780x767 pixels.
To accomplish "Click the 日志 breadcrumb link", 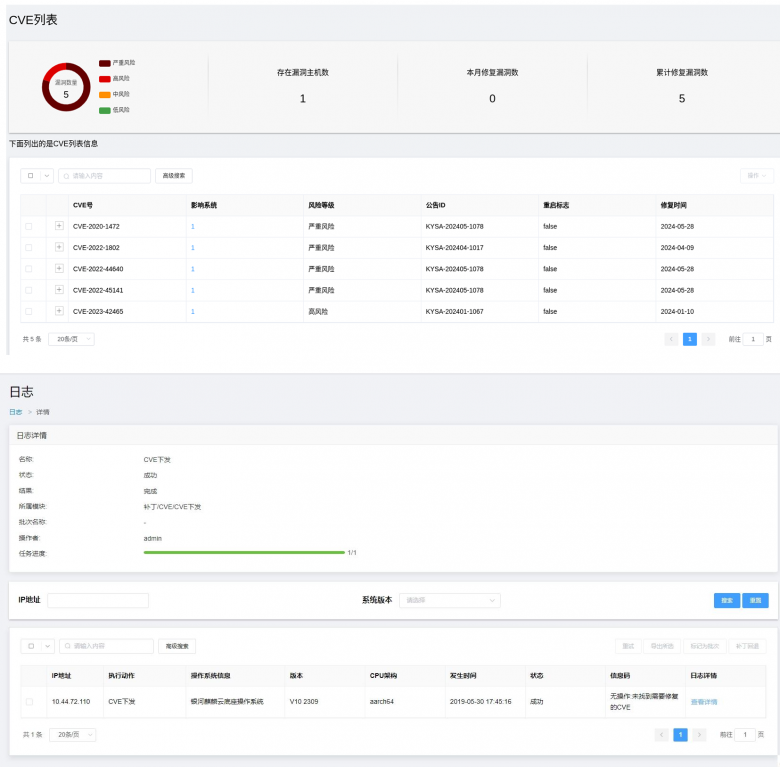I will pos(15,412).
